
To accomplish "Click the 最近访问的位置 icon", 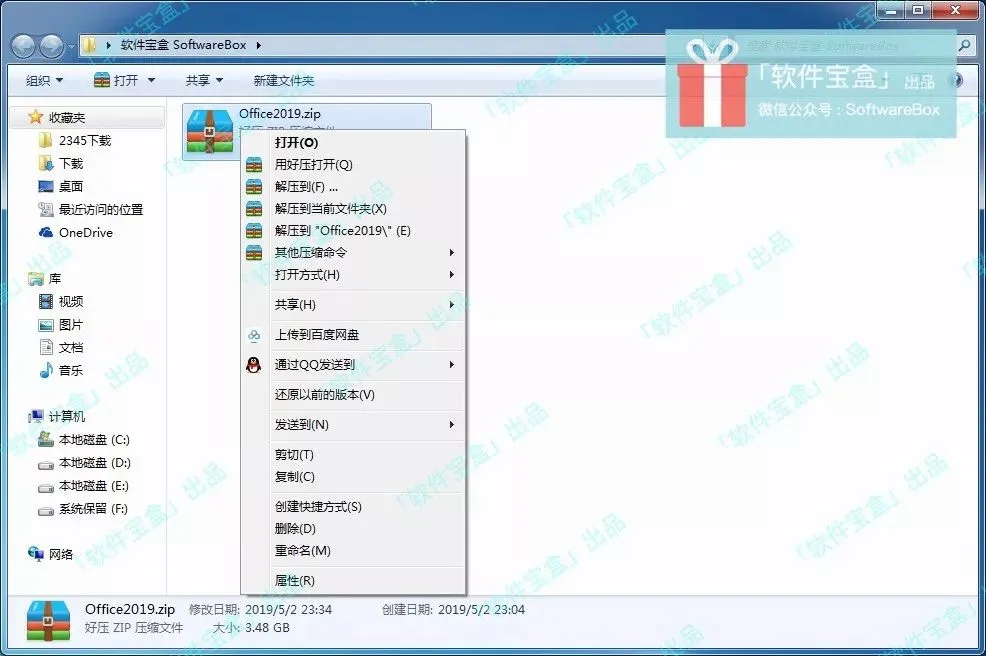I will (45, 209).
